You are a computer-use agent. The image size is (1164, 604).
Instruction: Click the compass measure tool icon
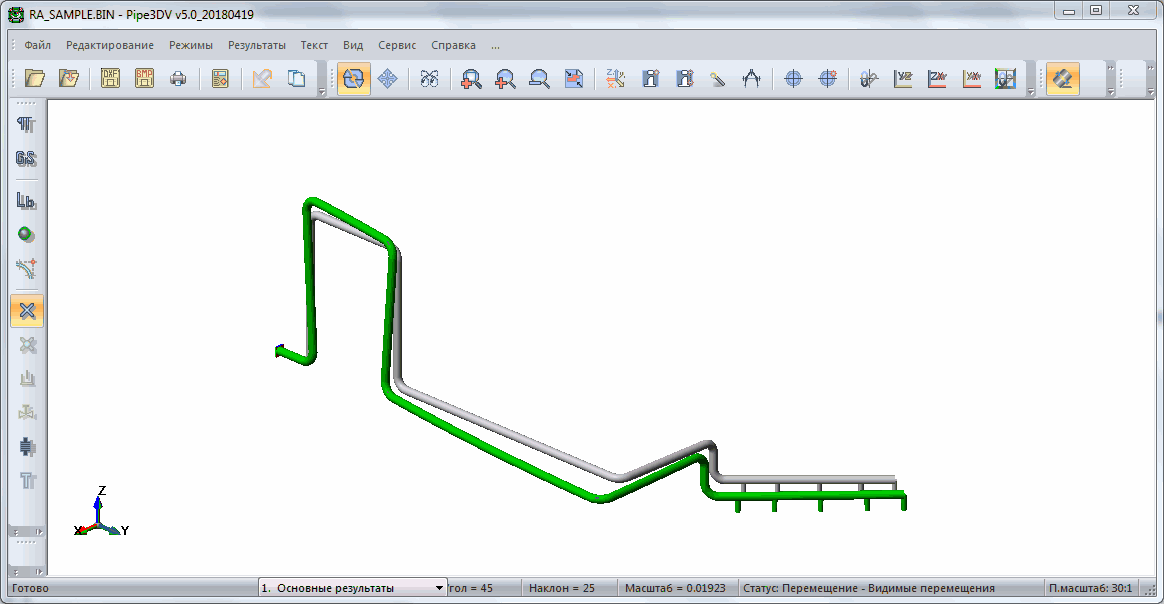(x=751, y=79)
